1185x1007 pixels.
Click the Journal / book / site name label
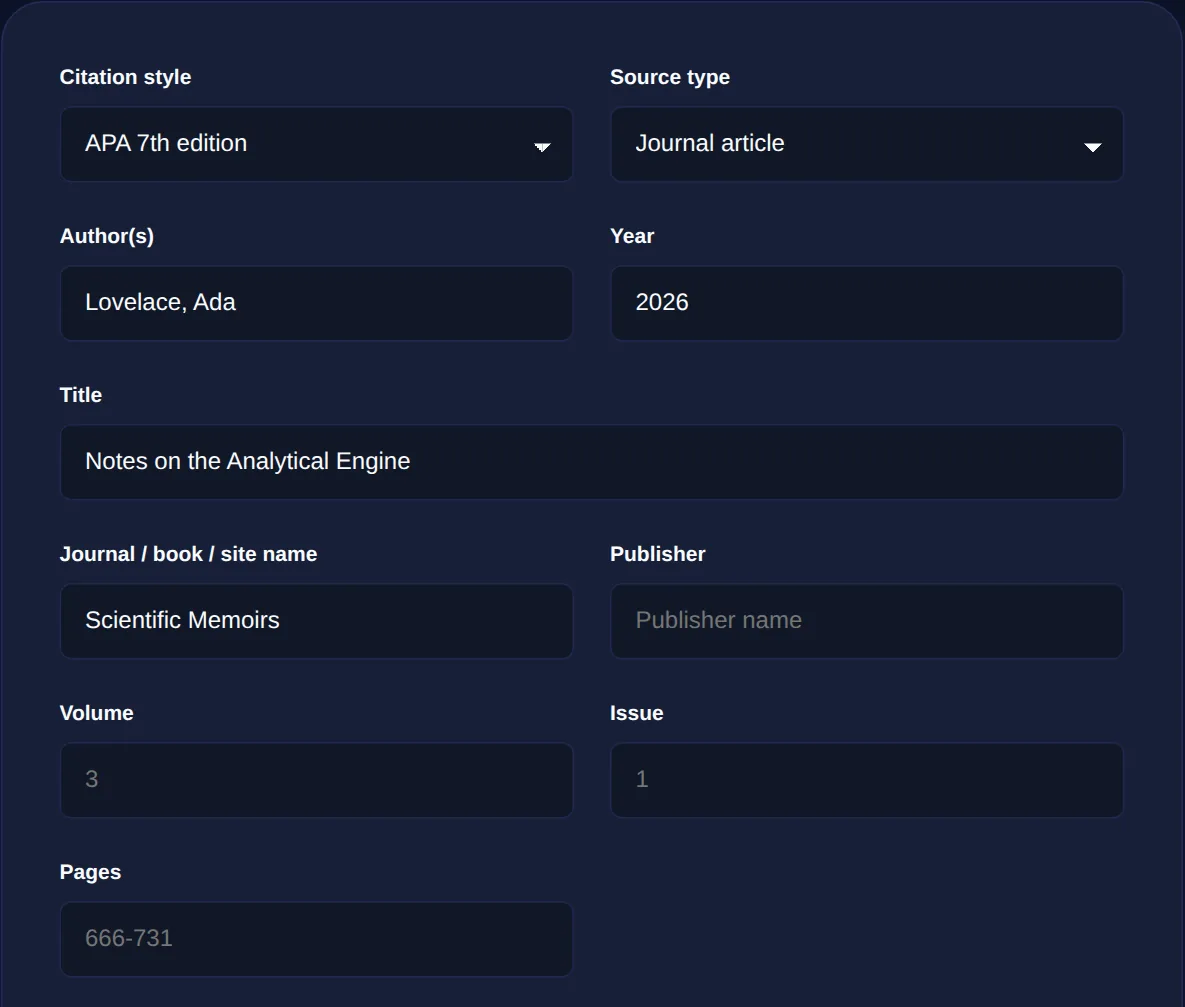click(188, 554)
